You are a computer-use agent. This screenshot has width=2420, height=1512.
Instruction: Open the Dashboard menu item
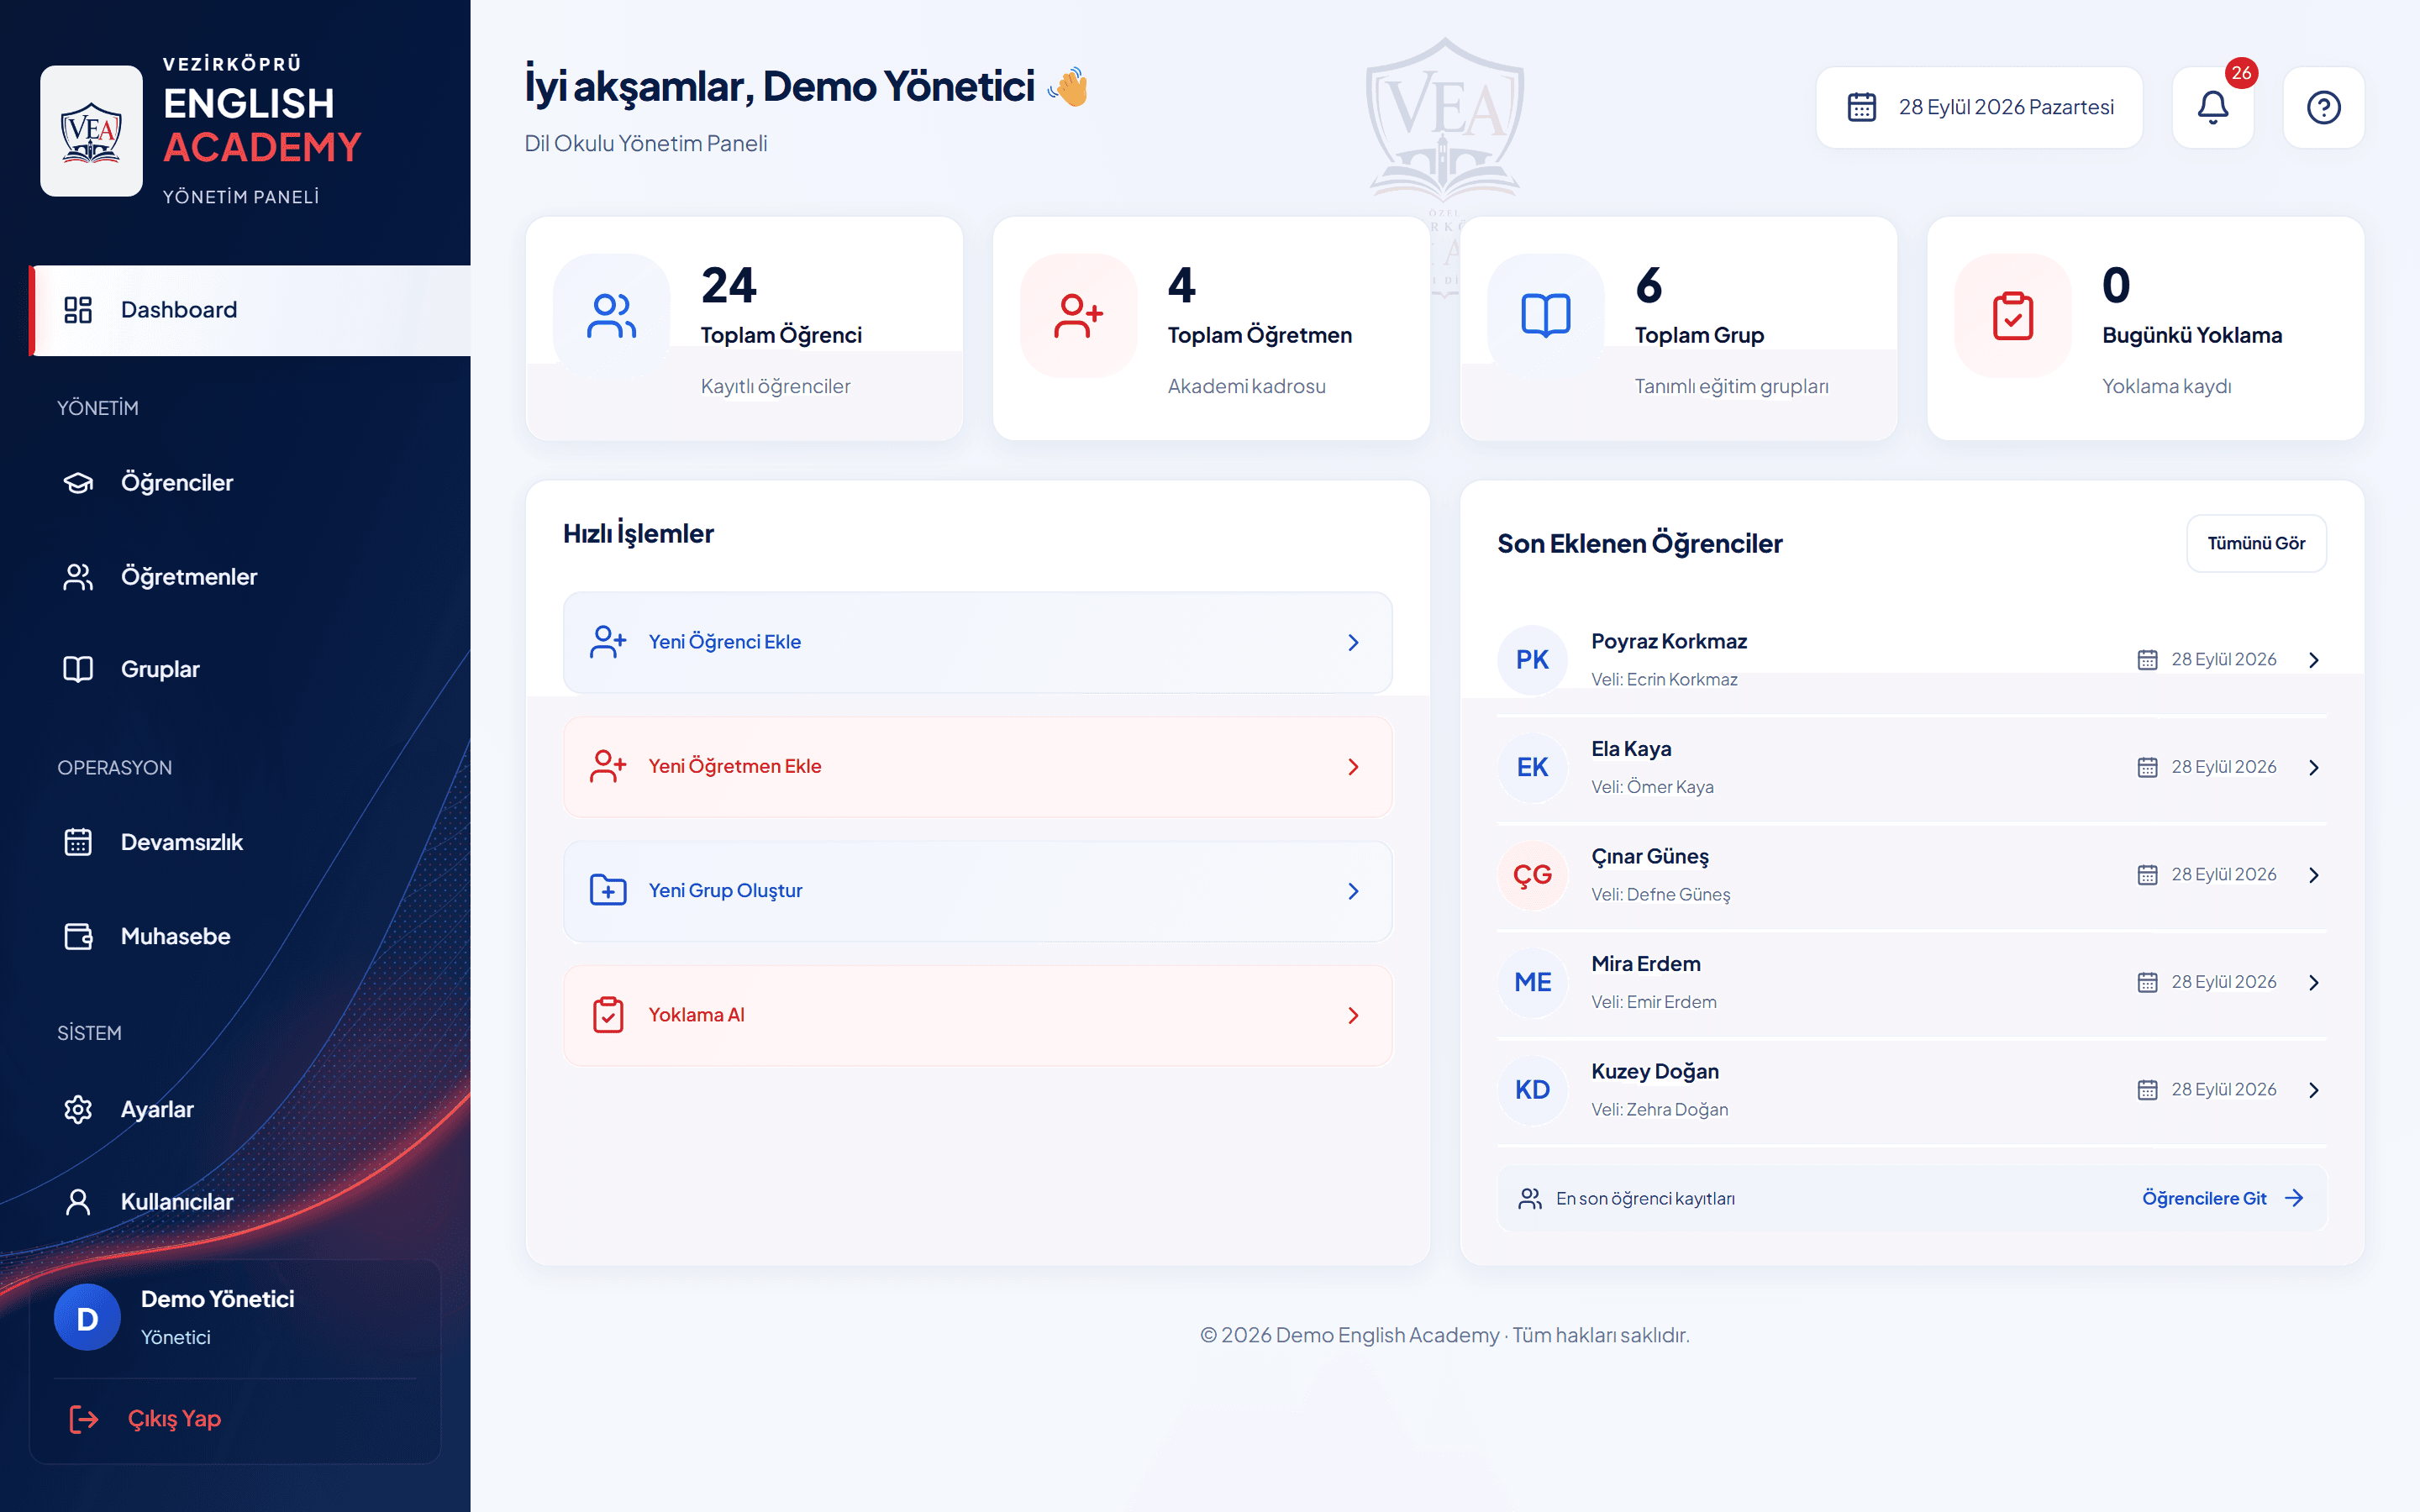[250, 310]
